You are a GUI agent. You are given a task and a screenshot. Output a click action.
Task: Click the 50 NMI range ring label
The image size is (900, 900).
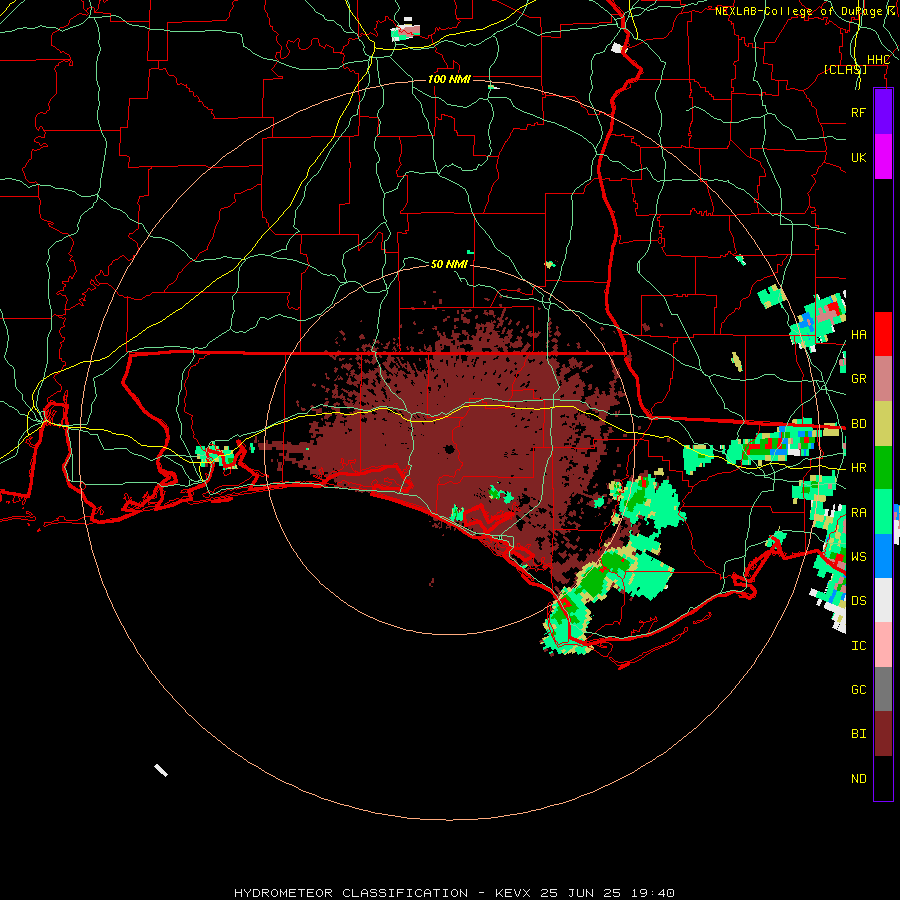449,264
